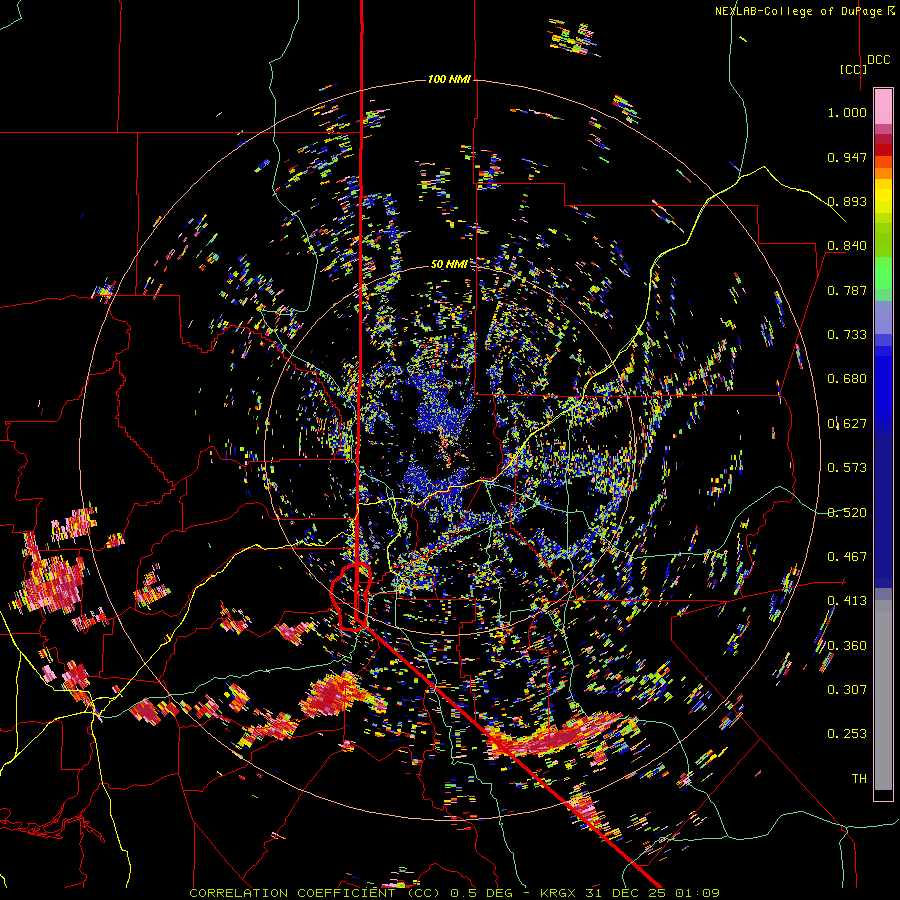The image size is (900, 900).
Task: Click the 50 NMI range ring label
Action: tap(449, 264)
